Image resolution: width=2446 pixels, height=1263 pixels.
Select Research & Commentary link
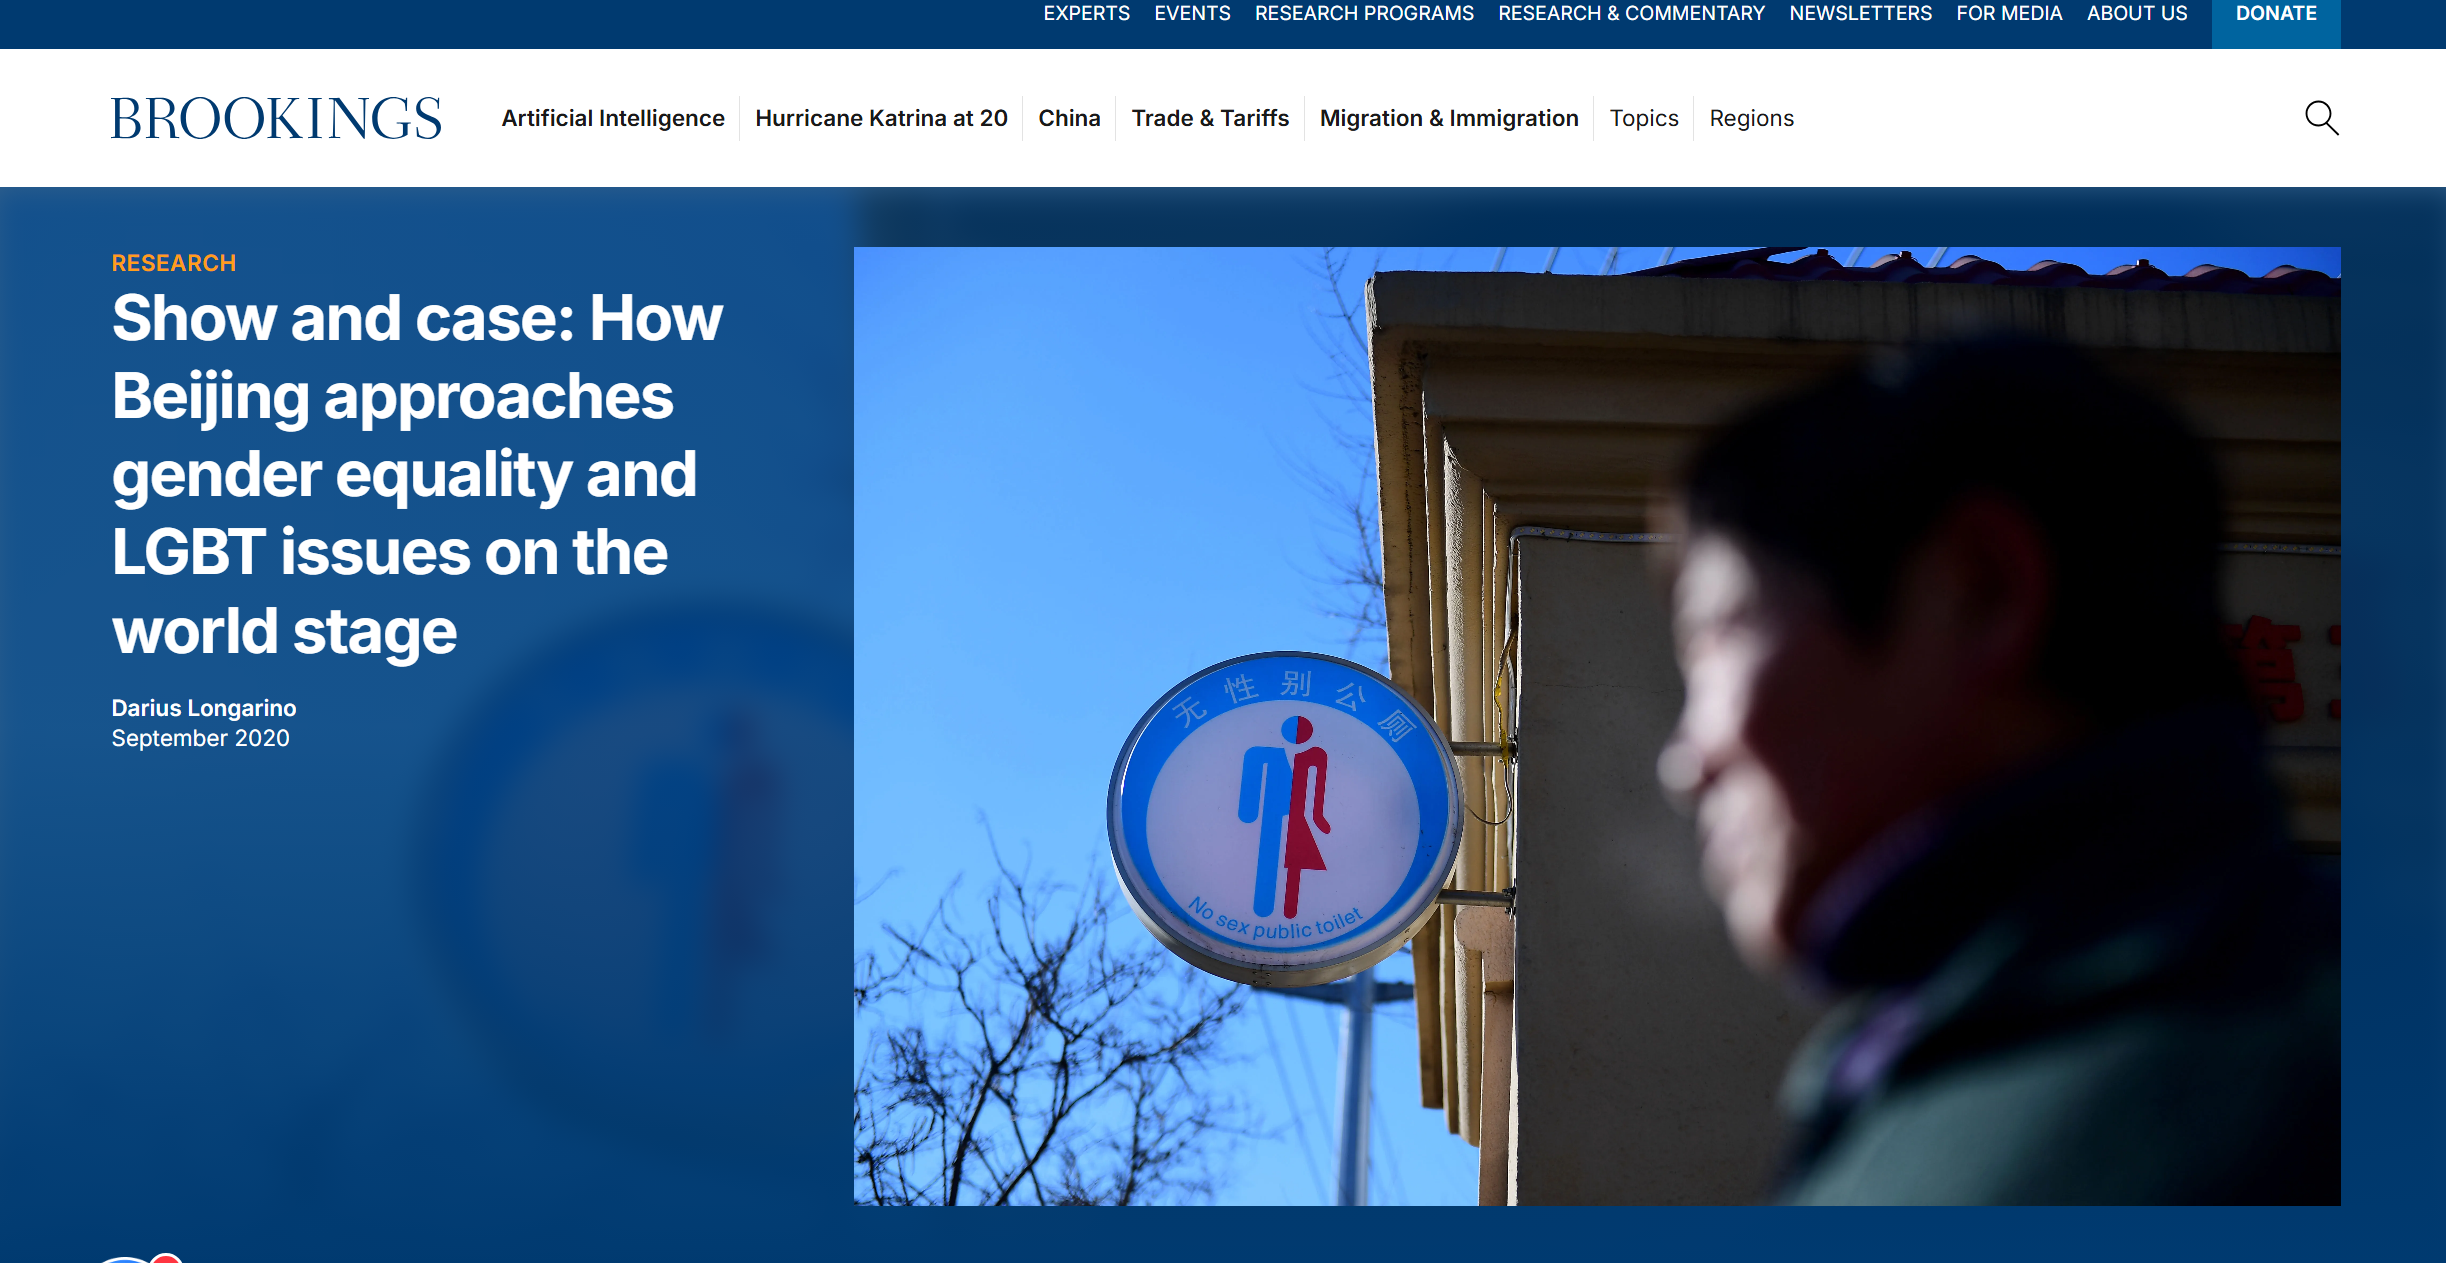tap(1631, 14)
